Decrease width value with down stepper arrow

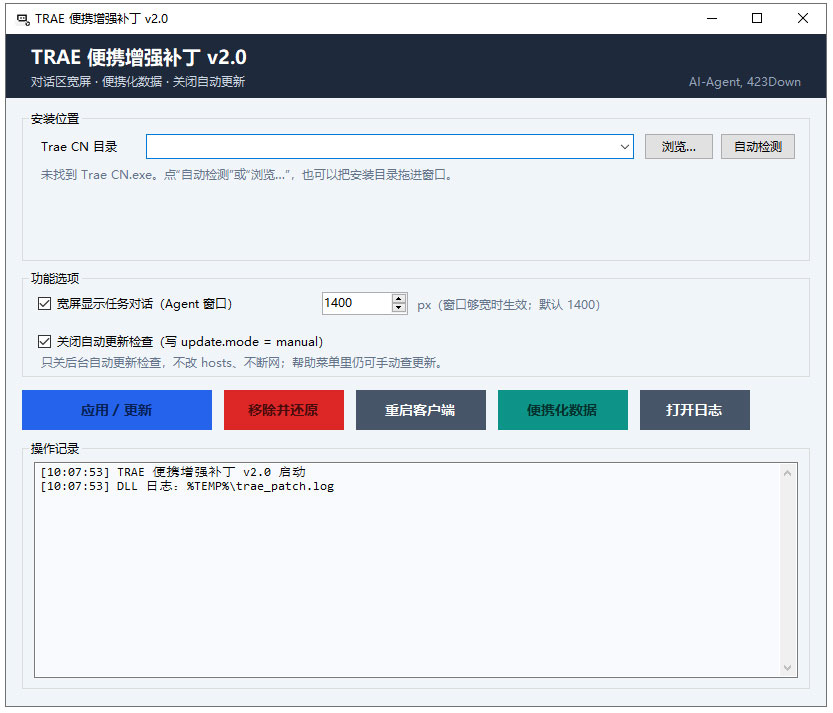[x=399, y=308]
